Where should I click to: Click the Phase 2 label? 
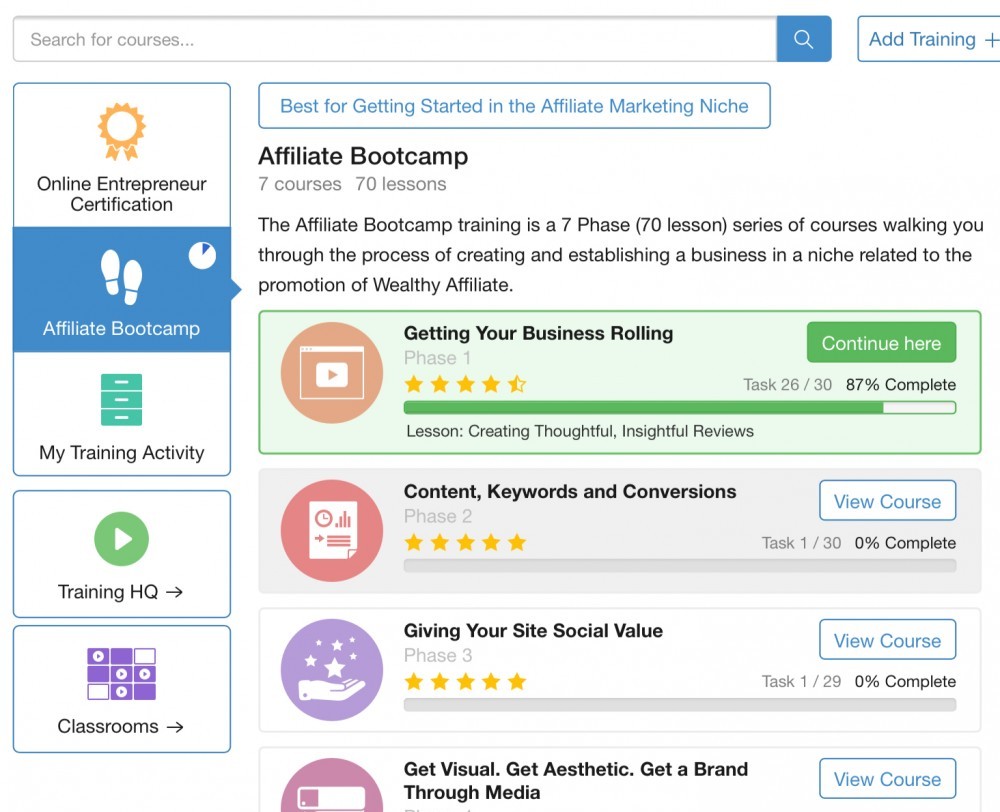pos(438,516)
